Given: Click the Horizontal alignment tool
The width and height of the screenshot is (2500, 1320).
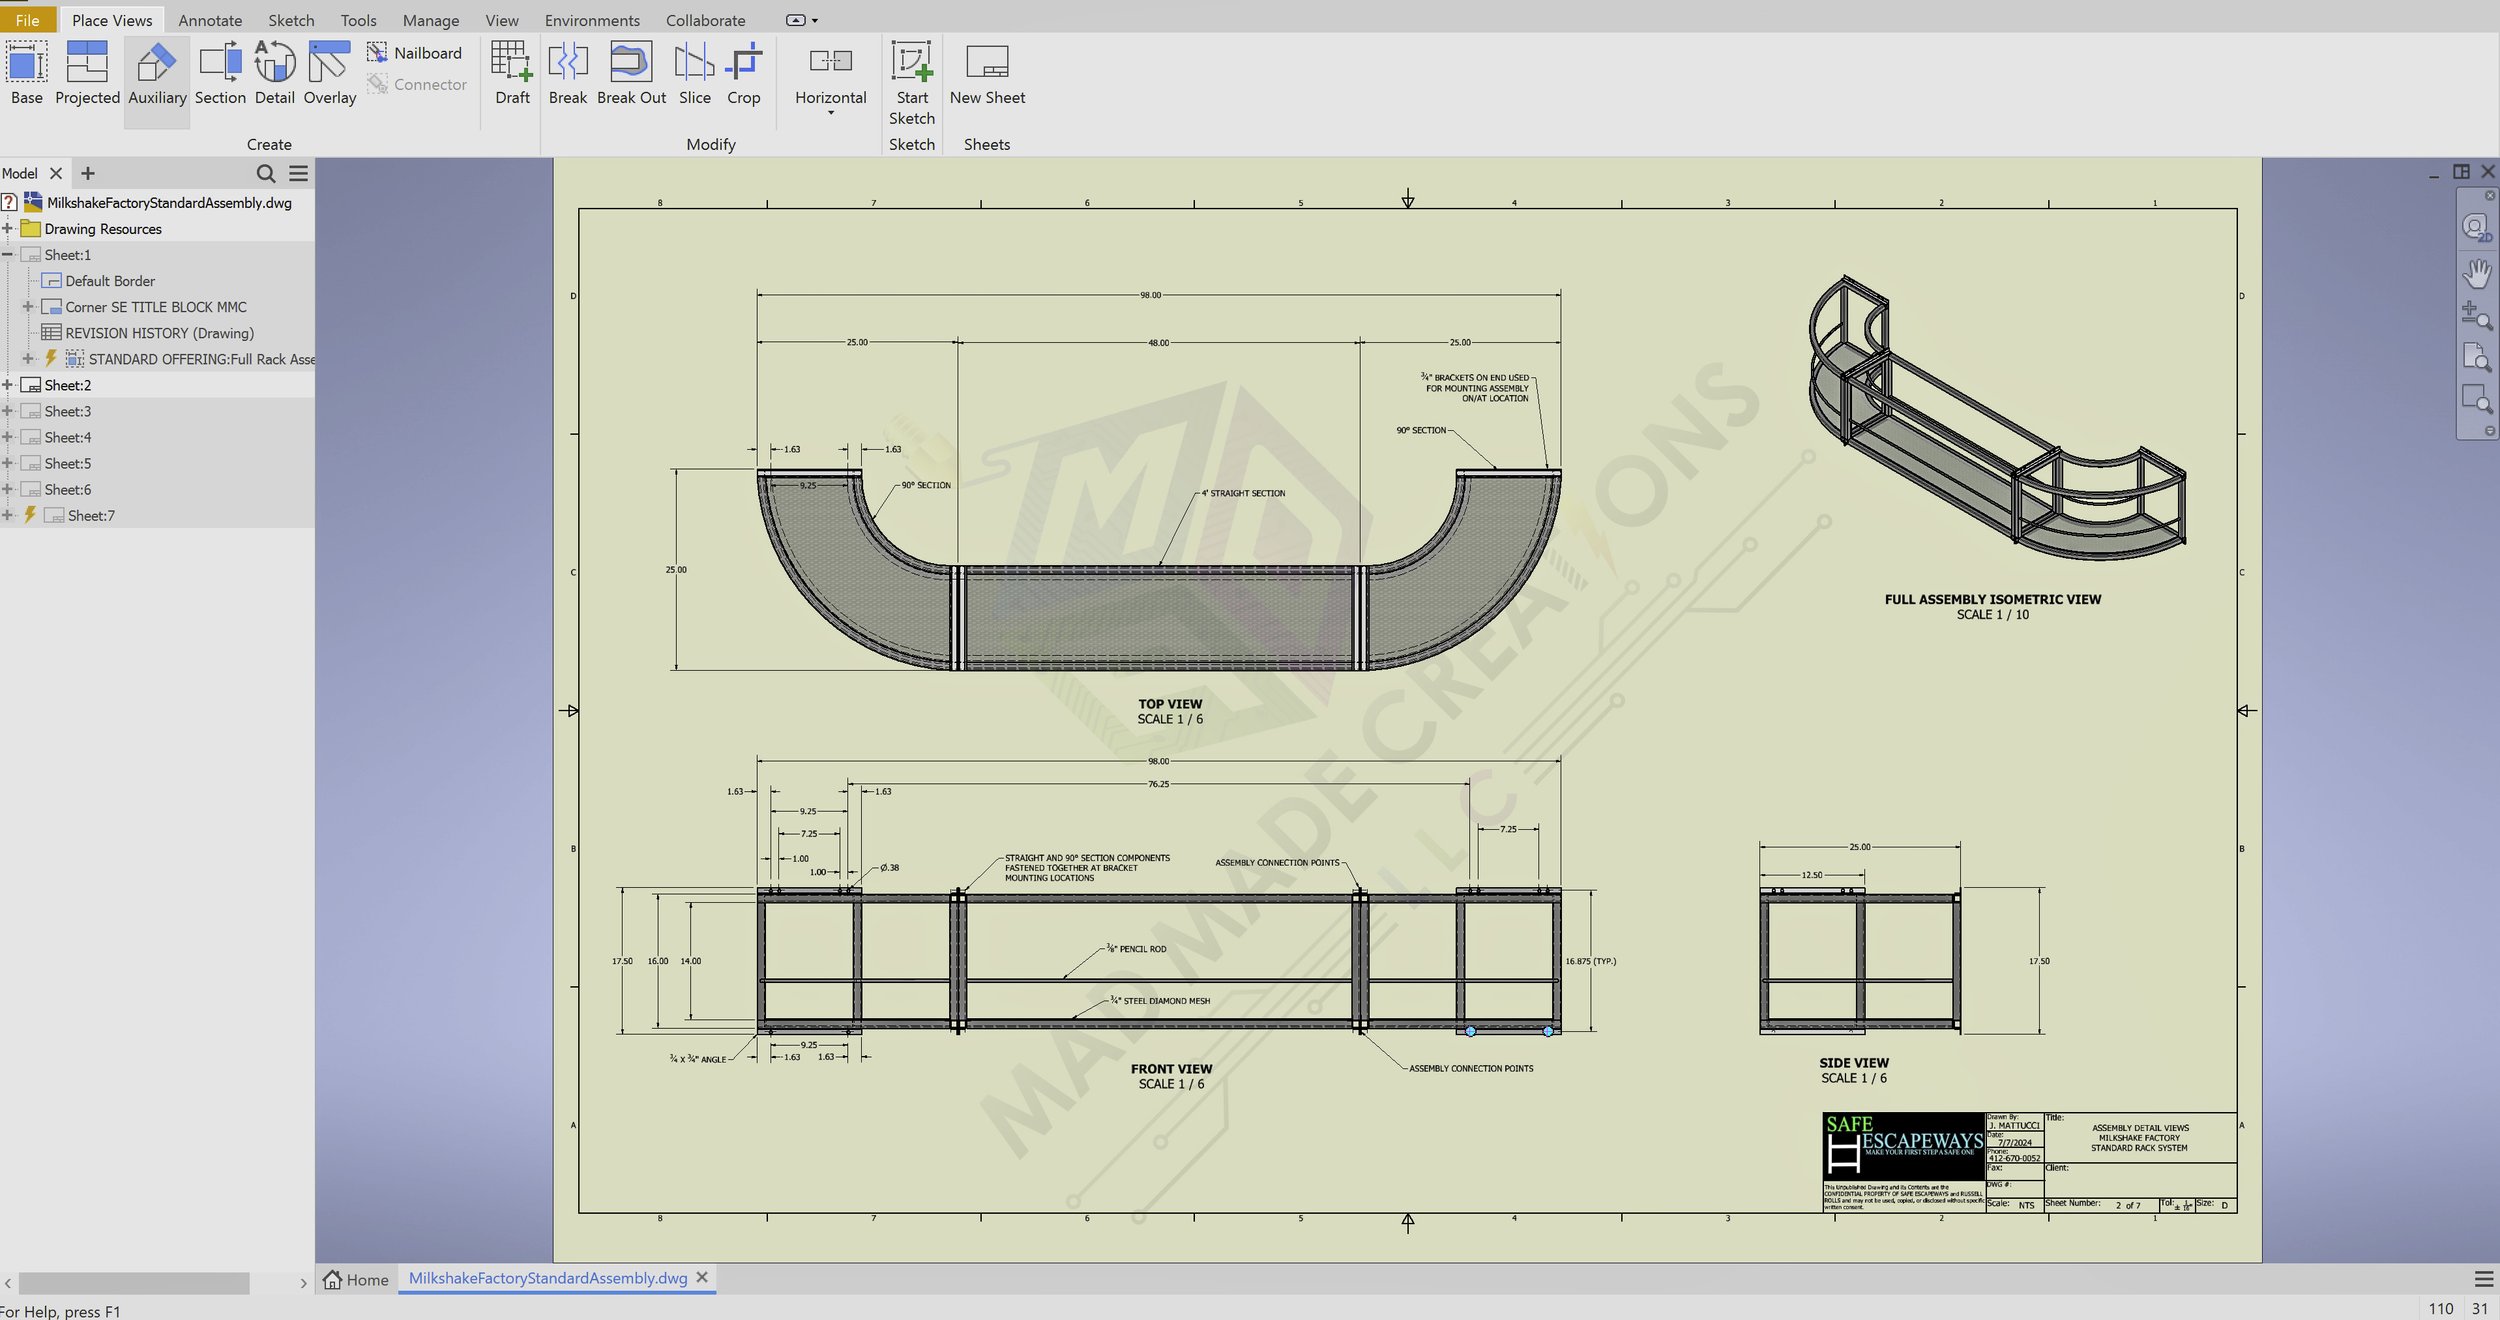Looking at the screenshot, I should [830, 73].
